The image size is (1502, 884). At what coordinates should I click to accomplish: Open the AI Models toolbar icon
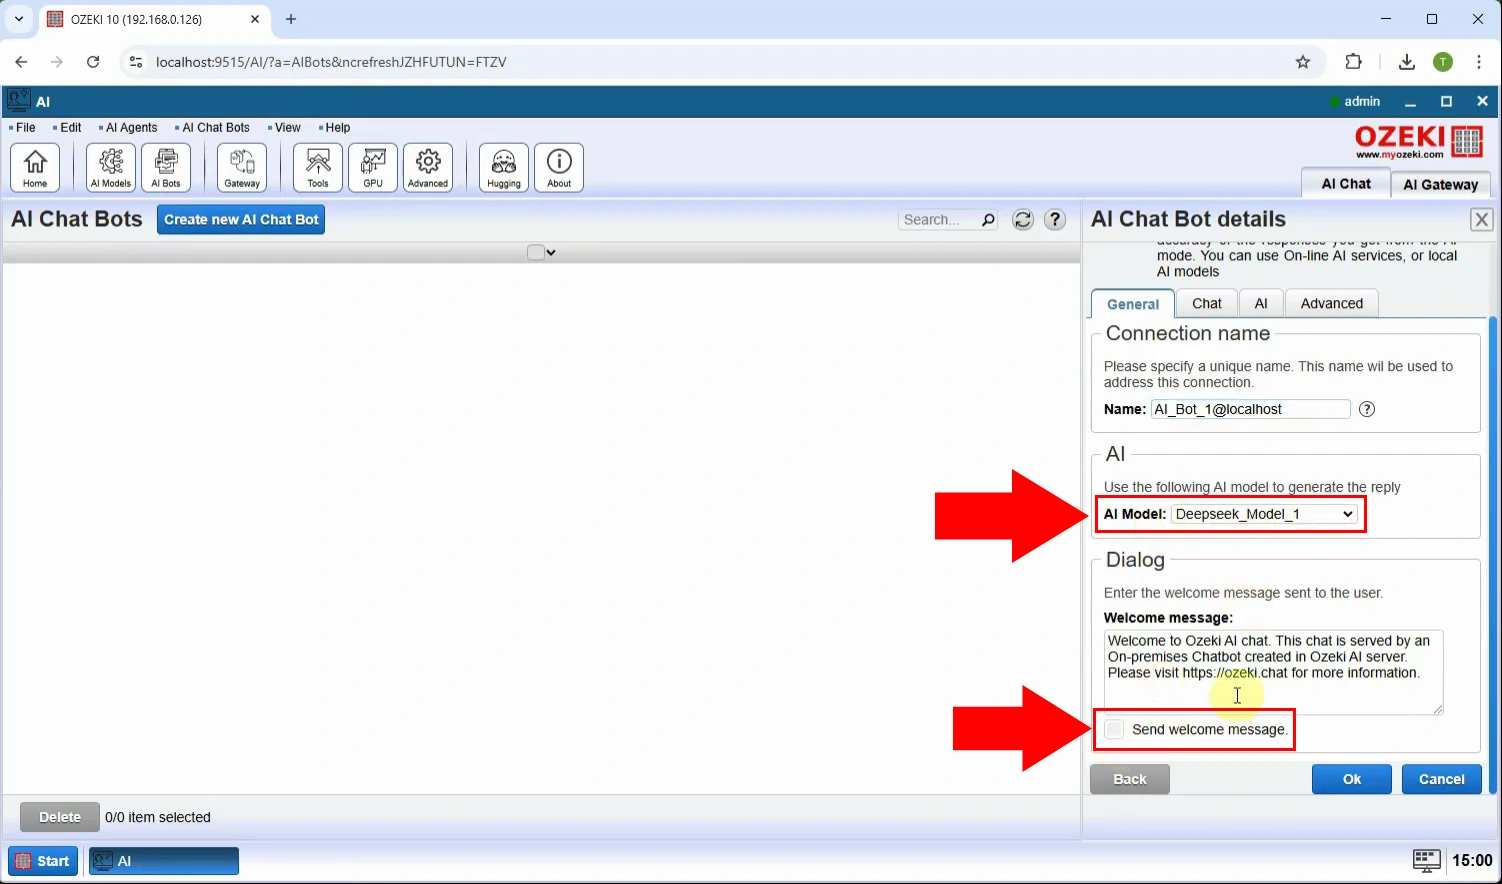coord(111,167)
